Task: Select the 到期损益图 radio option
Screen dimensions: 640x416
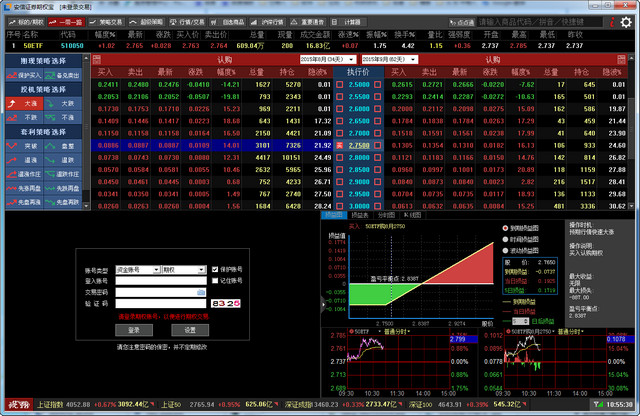Action: pos(504,227)
